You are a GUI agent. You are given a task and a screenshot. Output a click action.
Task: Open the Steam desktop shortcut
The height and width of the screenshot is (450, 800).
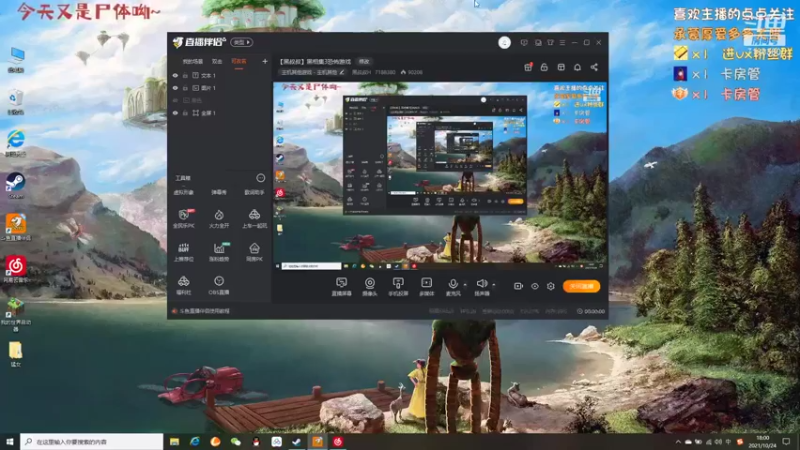tap(16, 186)
